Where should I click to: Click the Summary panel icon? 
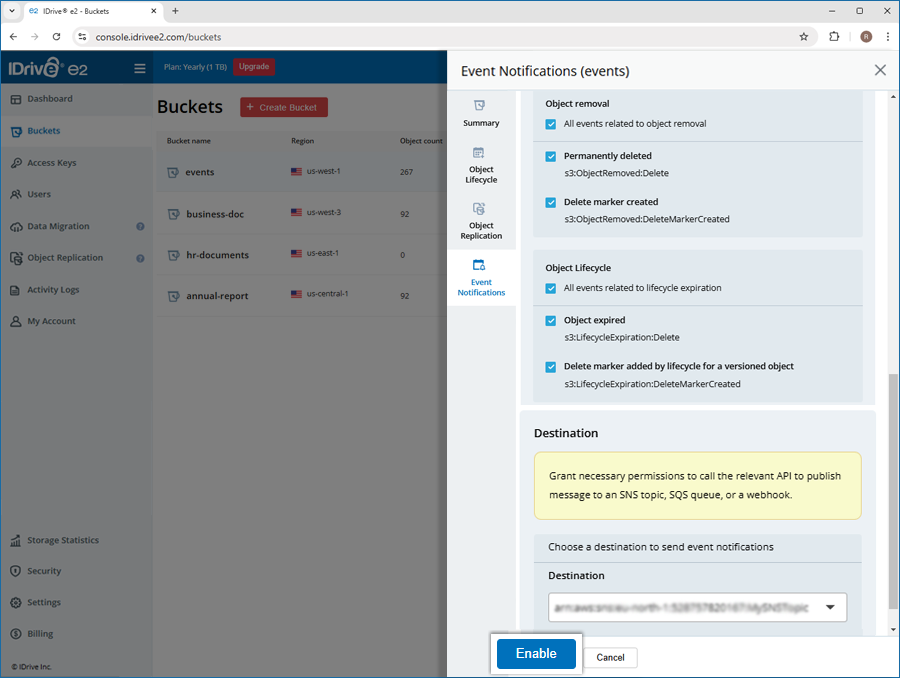[479, 106]
